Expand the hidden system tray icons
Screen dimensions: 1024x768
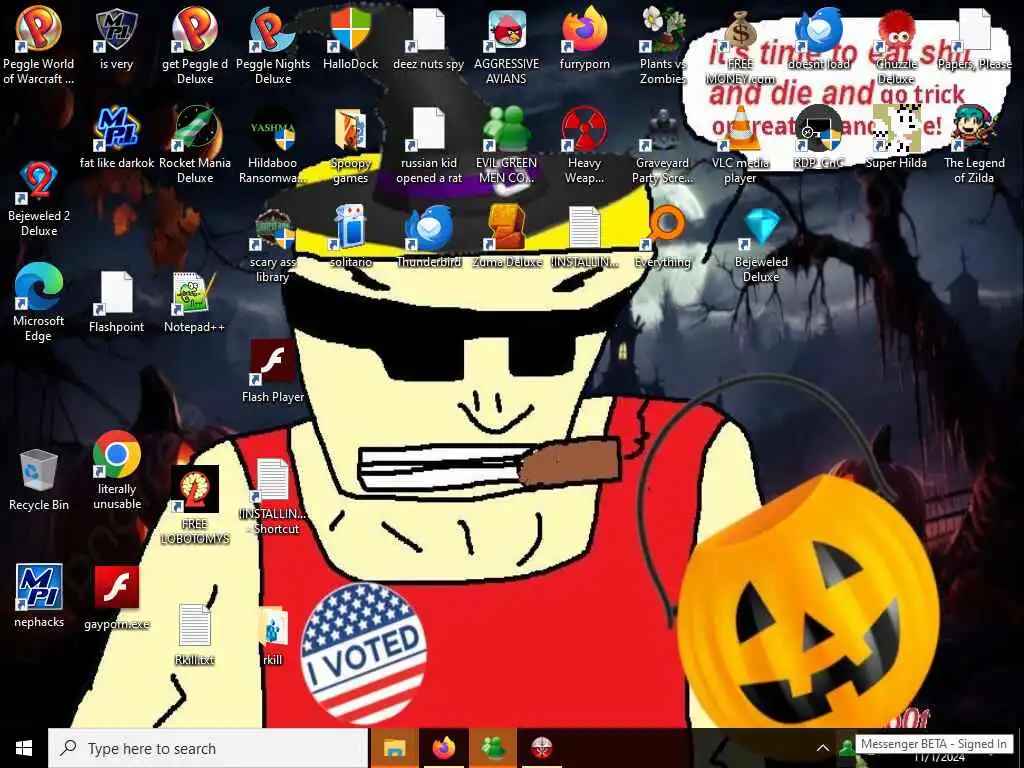click(823, 748)
